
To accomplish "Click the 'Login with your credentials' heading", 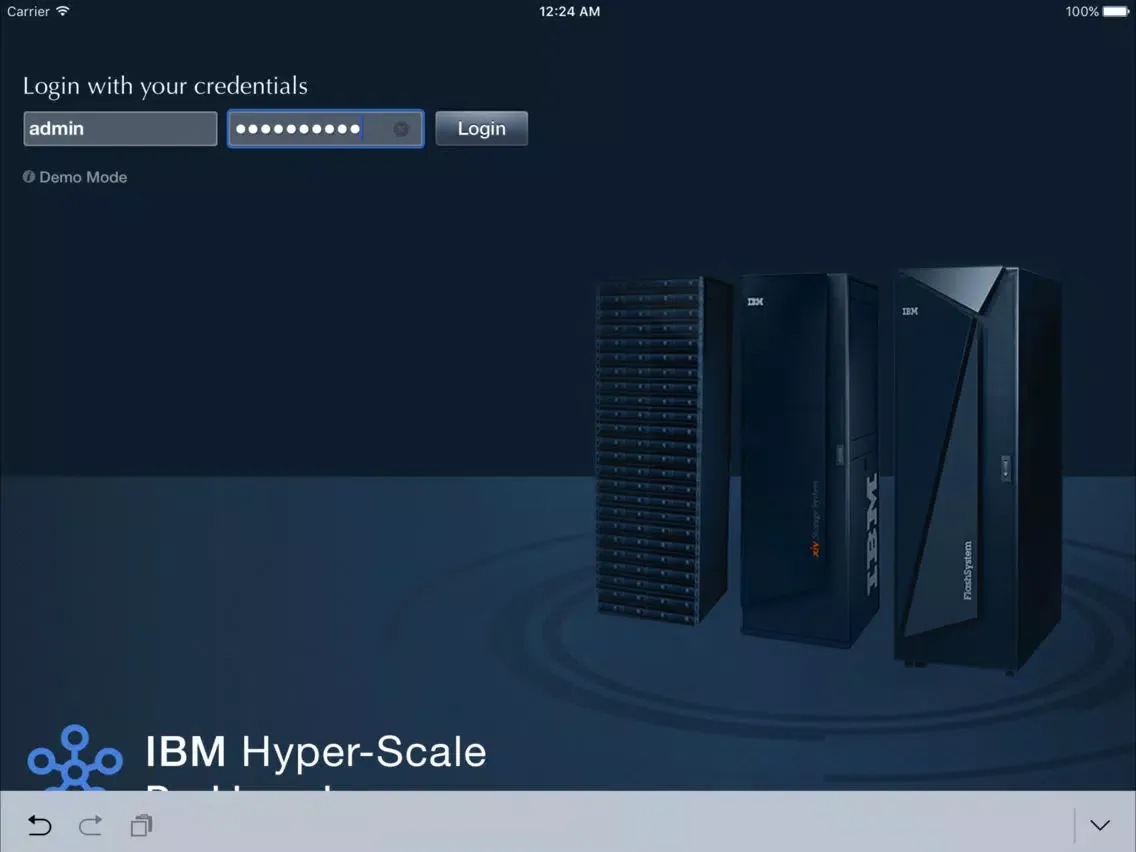I will (x=165, y=85).
